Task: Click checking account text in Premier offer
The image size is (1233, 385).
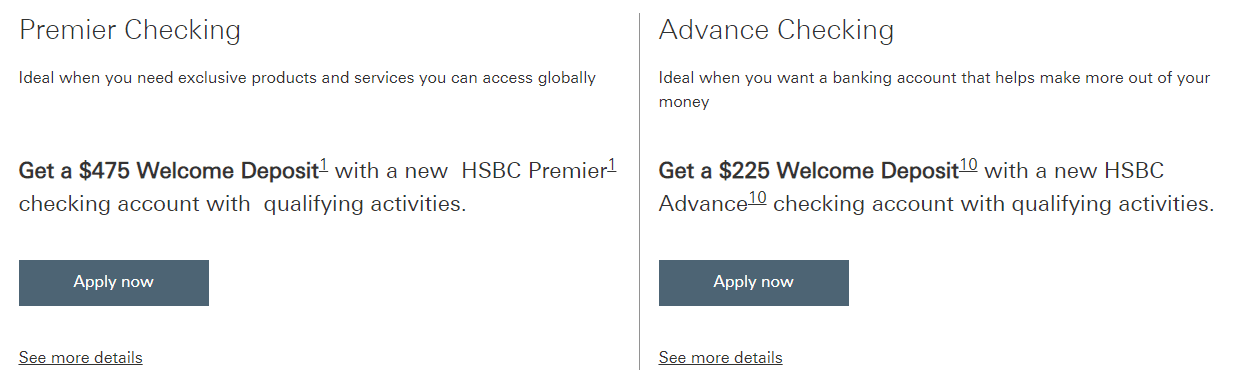Action: click(135, 205)
